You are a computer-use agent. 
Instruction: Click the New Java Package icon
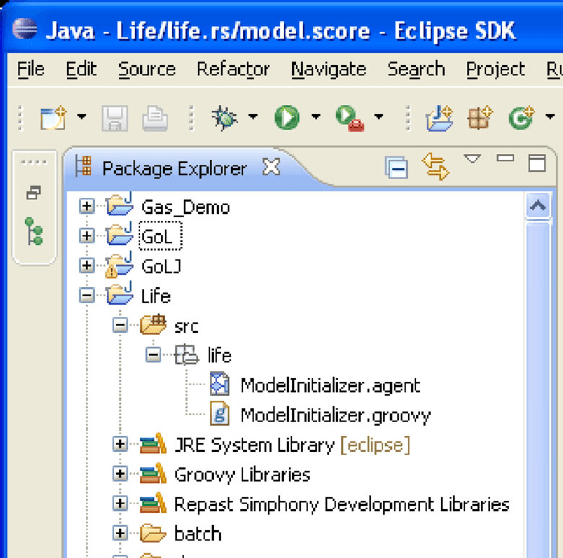pos(480,117)
